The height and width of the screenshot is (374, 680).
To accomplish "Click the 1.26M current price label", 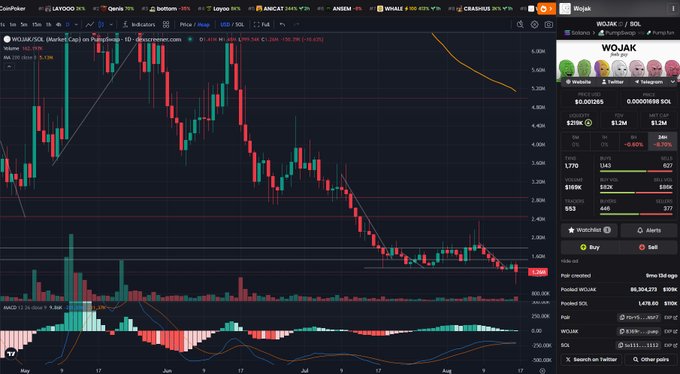I will pos(537,272).
